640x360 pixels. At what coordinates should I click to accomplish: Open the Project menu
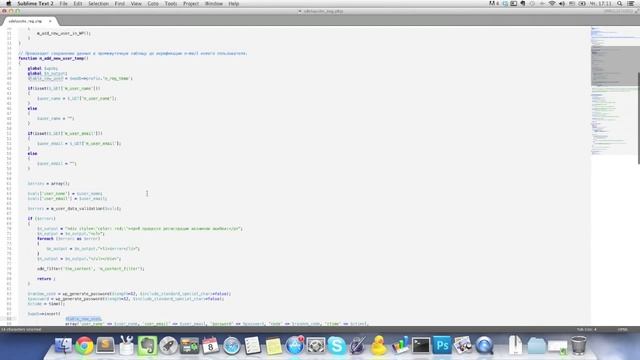click(191, 4)
